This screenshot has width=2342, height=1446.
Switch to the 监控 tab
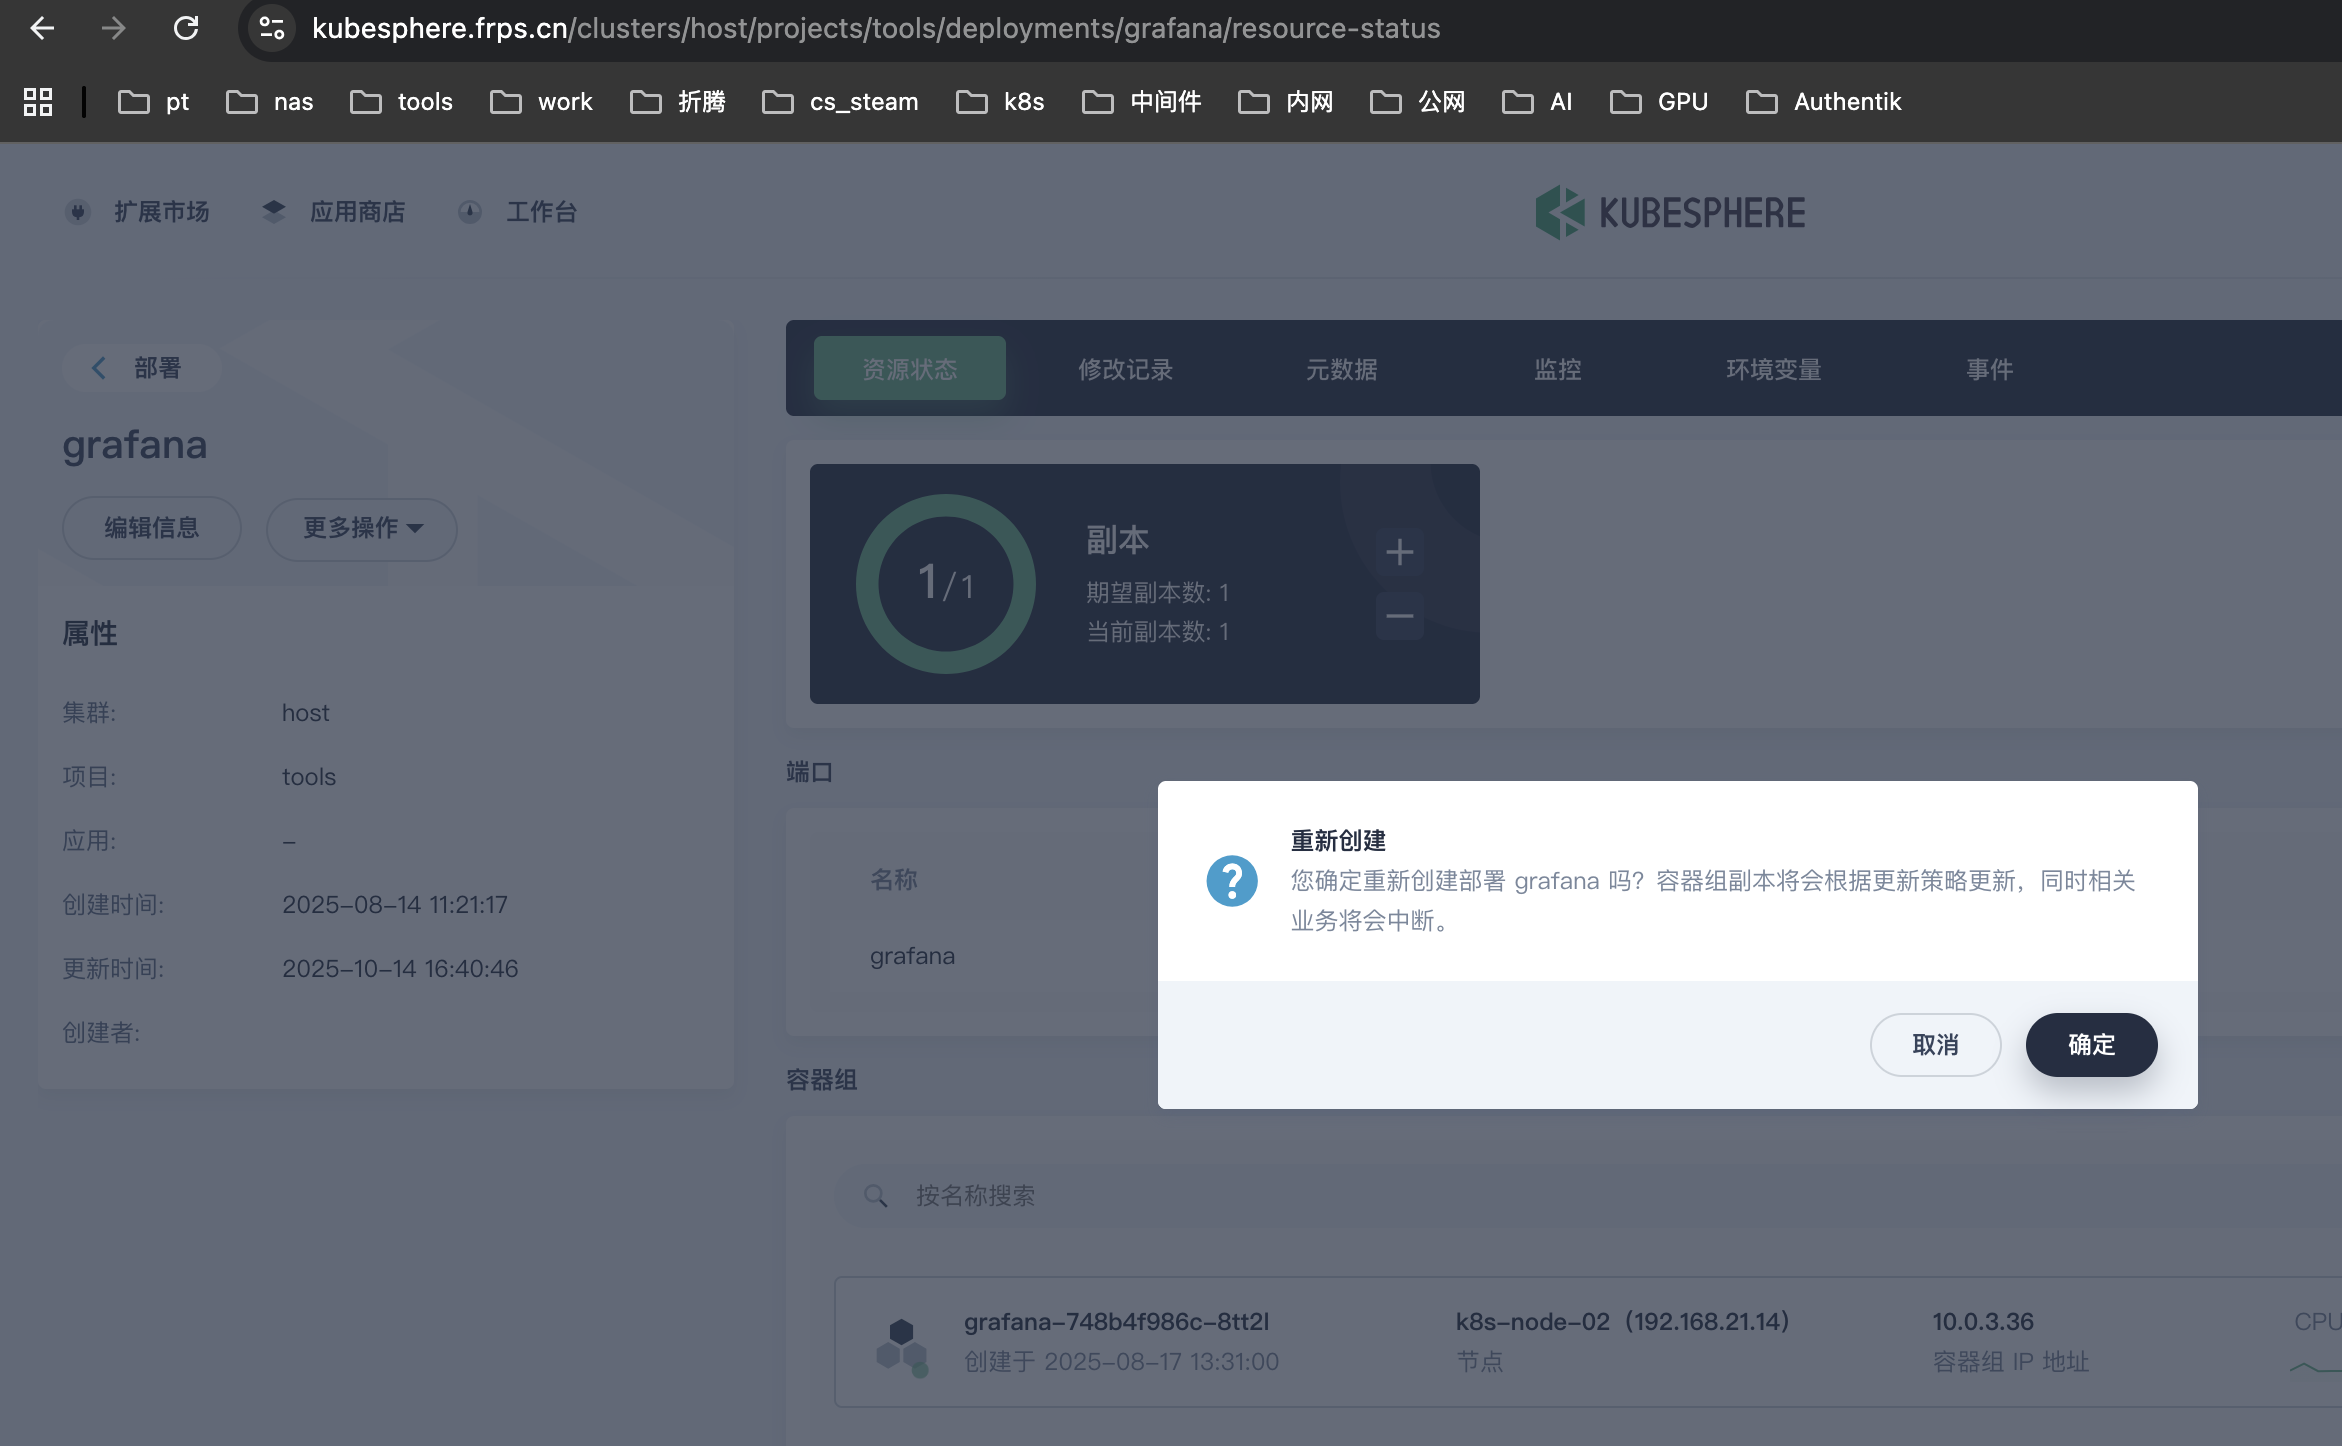1556,369
